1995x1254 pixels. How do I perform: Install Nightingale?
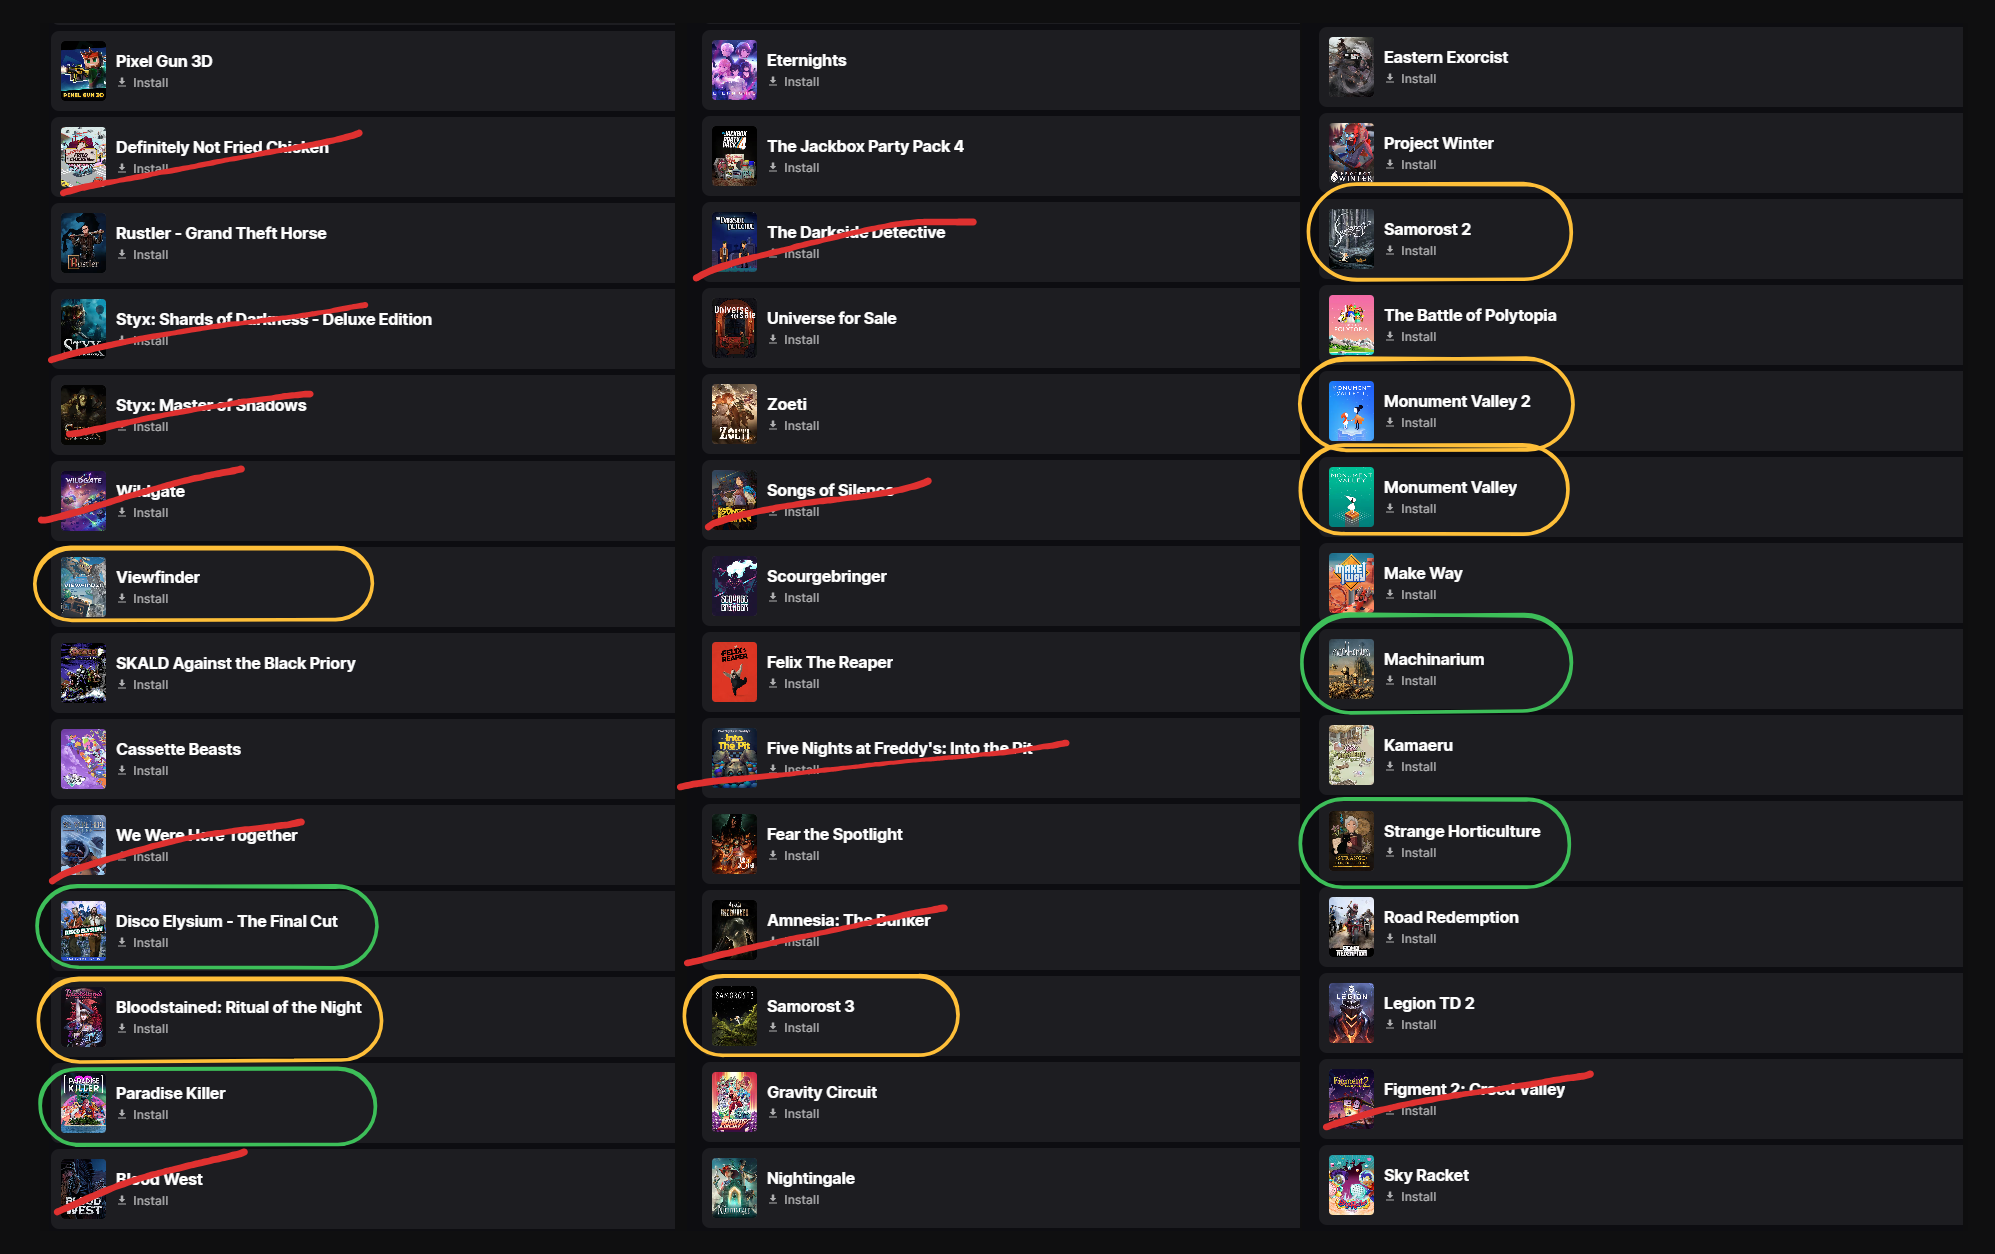pos(801,1200)
